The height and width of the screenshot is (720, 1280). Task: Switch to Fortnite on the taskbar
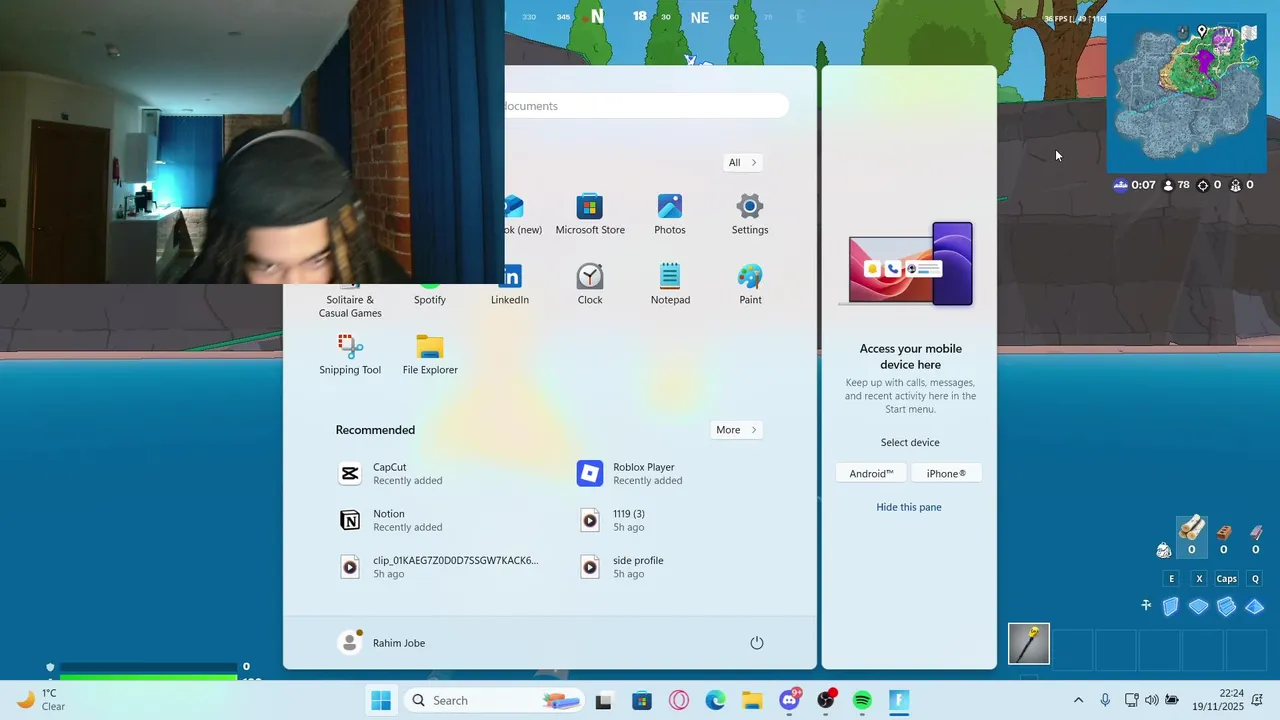(899, 701)
